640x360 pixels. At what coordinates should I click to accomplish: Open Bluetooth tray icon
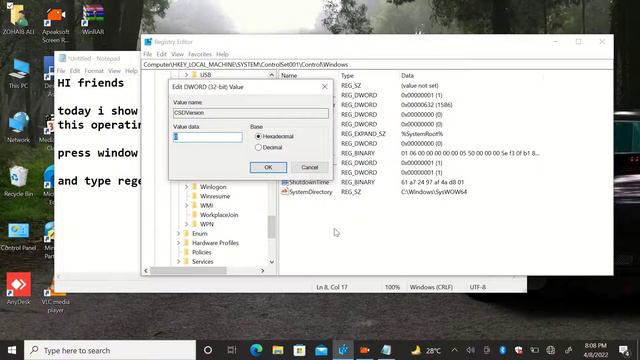pyautogui.click(x=502, y=350)
